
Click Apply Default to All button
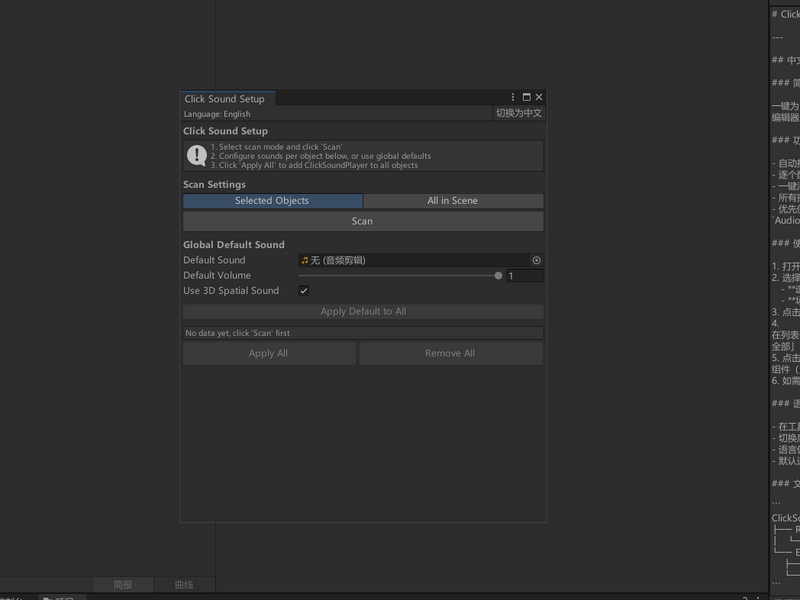tap(363, 311)
